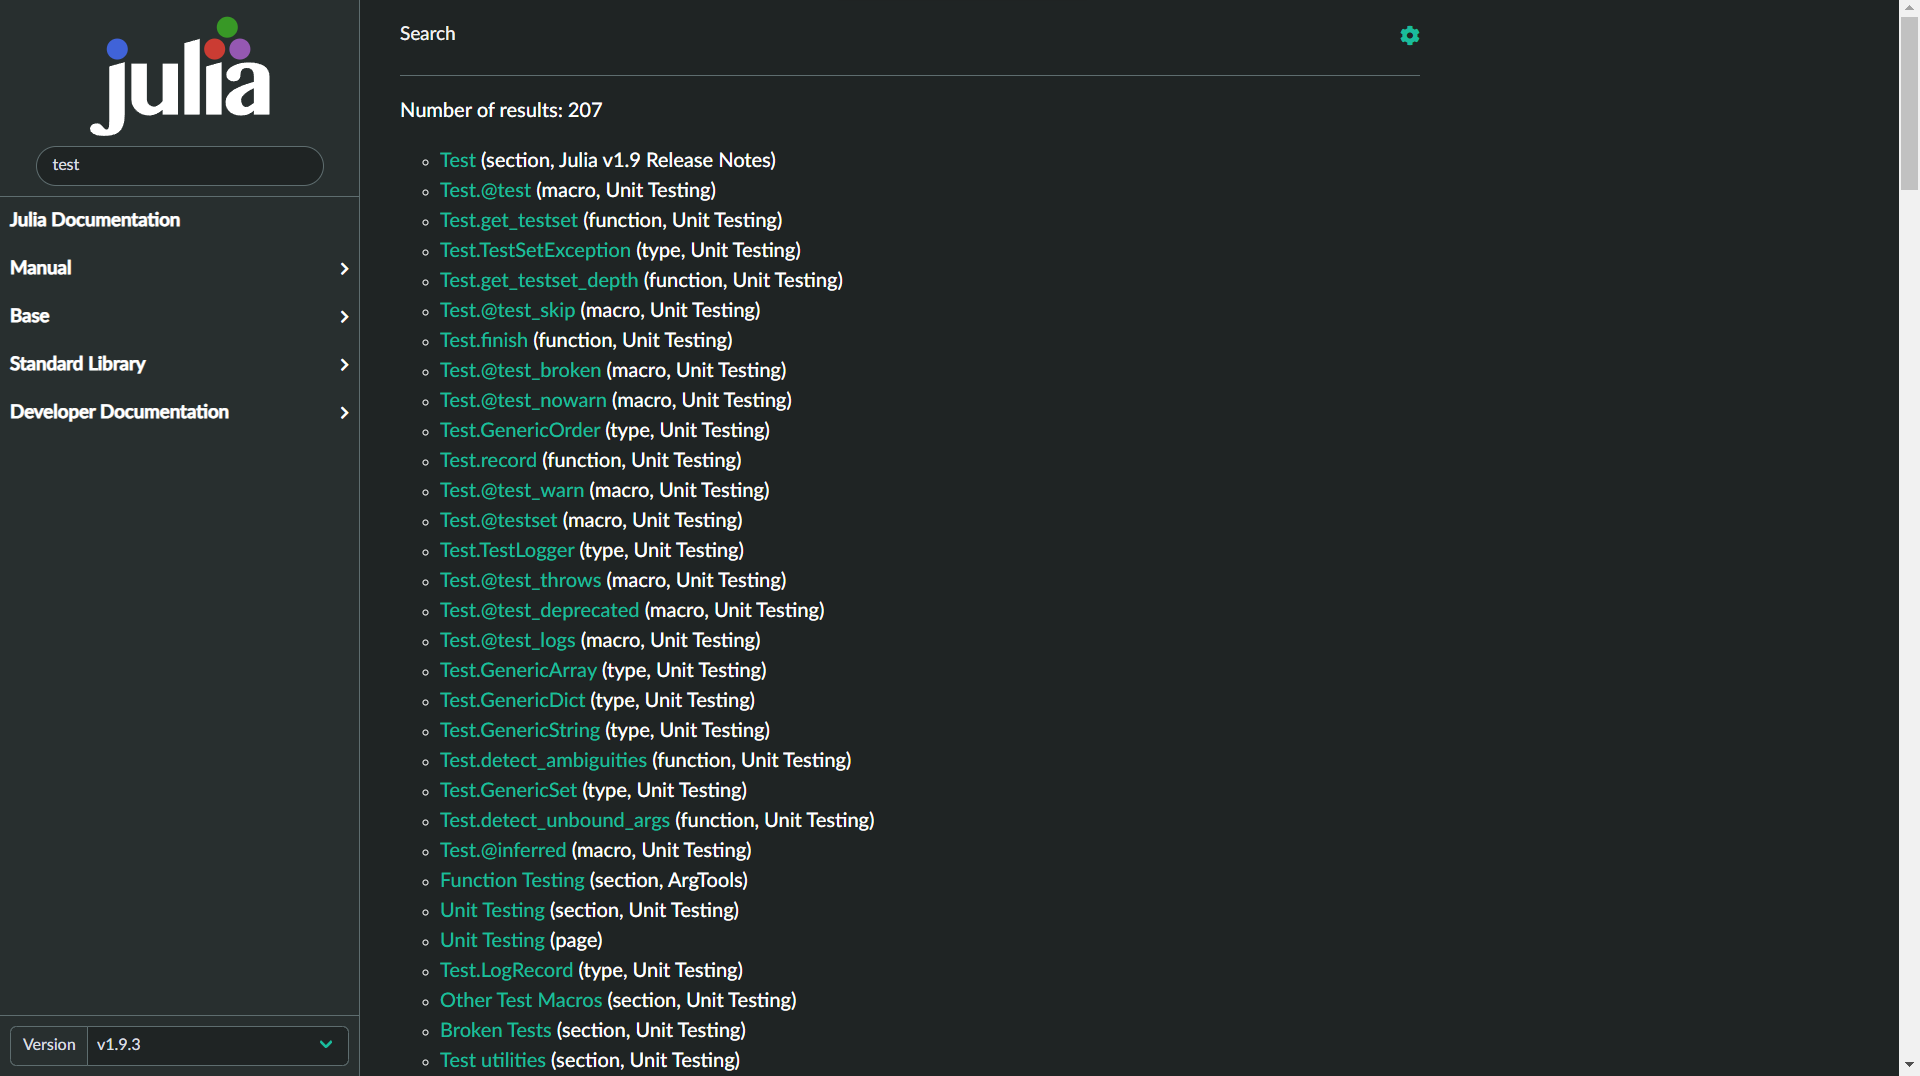Screen dimensions: 1920x1076
Task: Open Test.@test_broken macro result
Action: [520, 371]
